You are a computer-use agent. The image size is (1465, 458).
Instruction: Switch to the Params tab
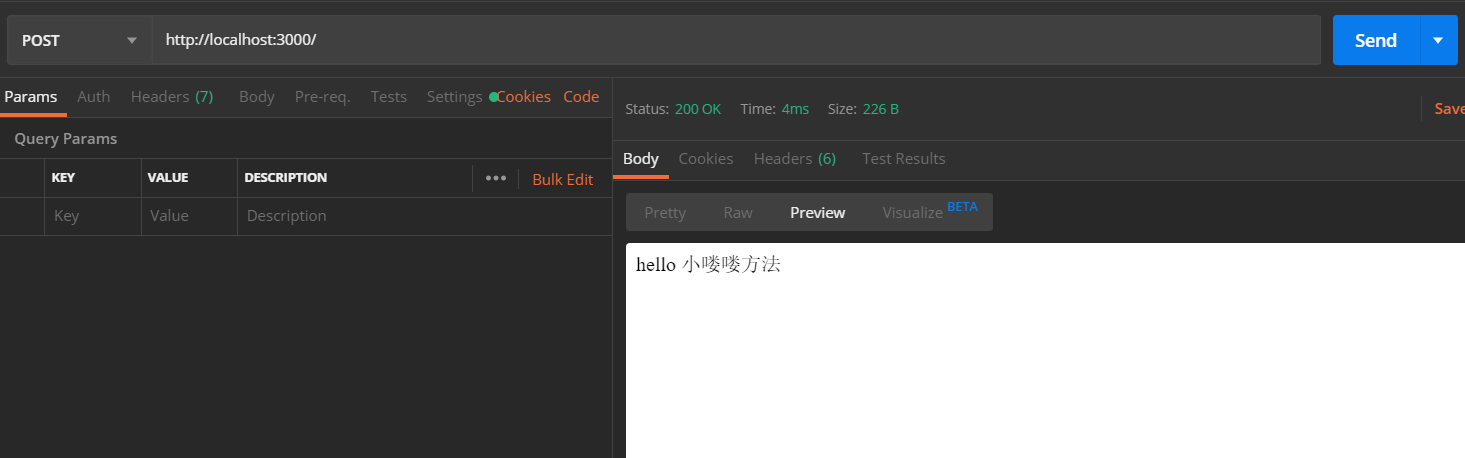pos(31,97)
